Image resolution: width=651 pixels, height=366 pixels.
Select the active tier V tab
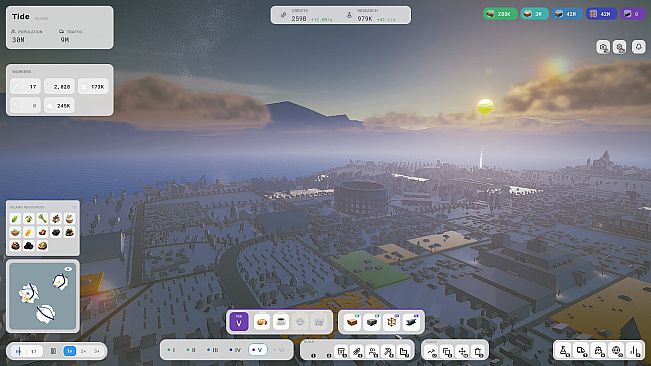point(257,350)
